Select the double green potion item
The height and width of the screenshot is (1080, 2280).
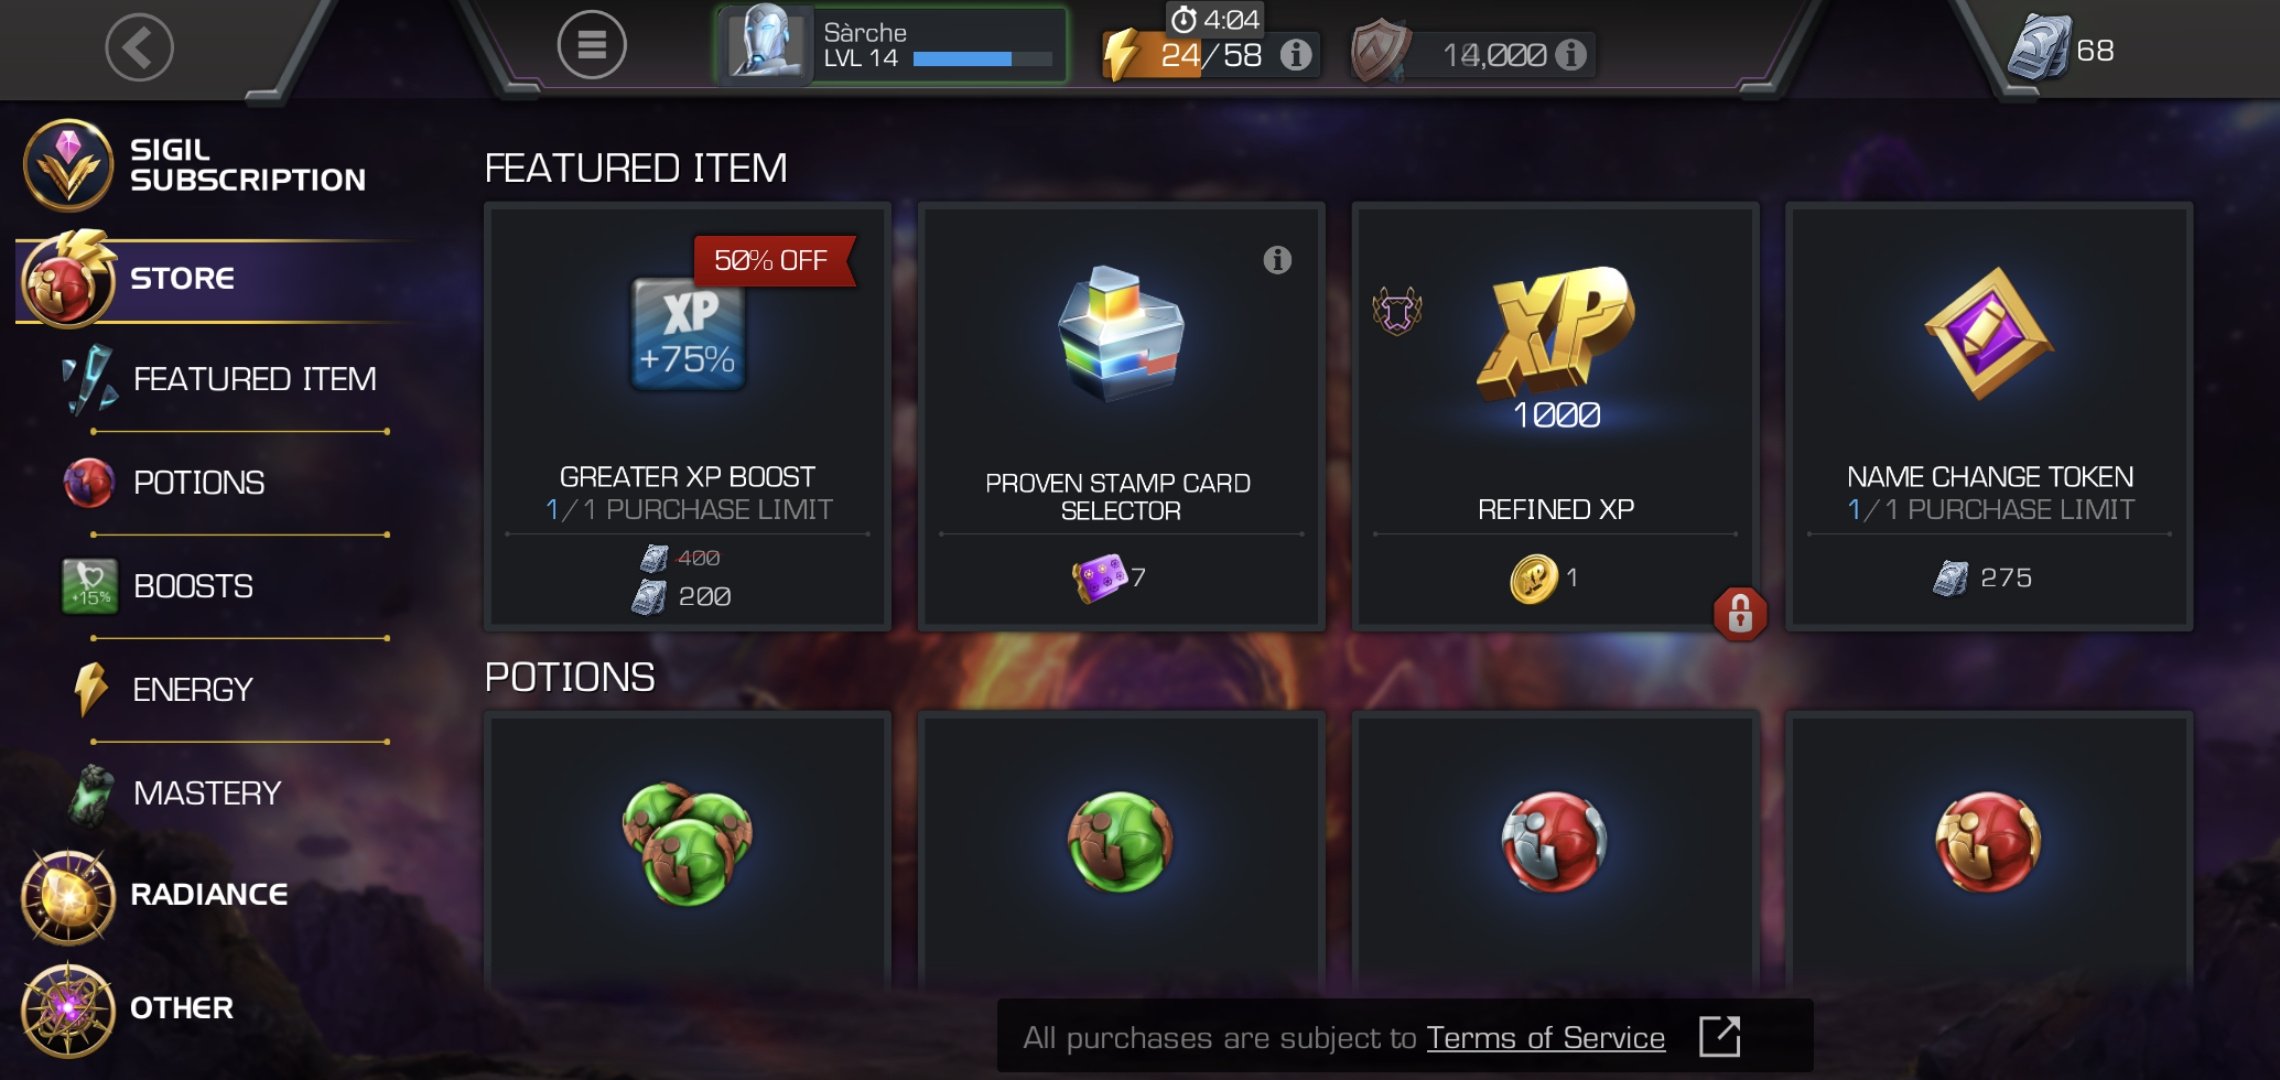click(687, 848)
